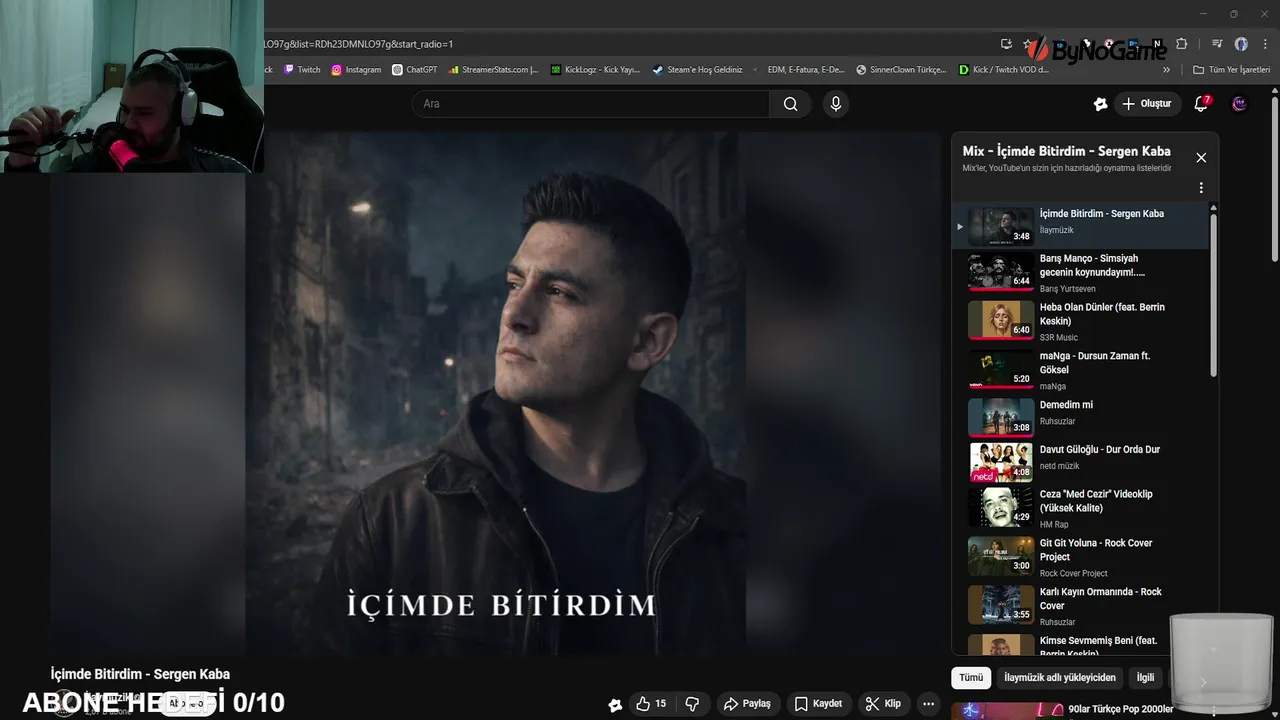Open the 90lar Türkçe Pop 2000ler suggestion
The height and width of the screenshot is (720, 1280).
pos(1121,709)
